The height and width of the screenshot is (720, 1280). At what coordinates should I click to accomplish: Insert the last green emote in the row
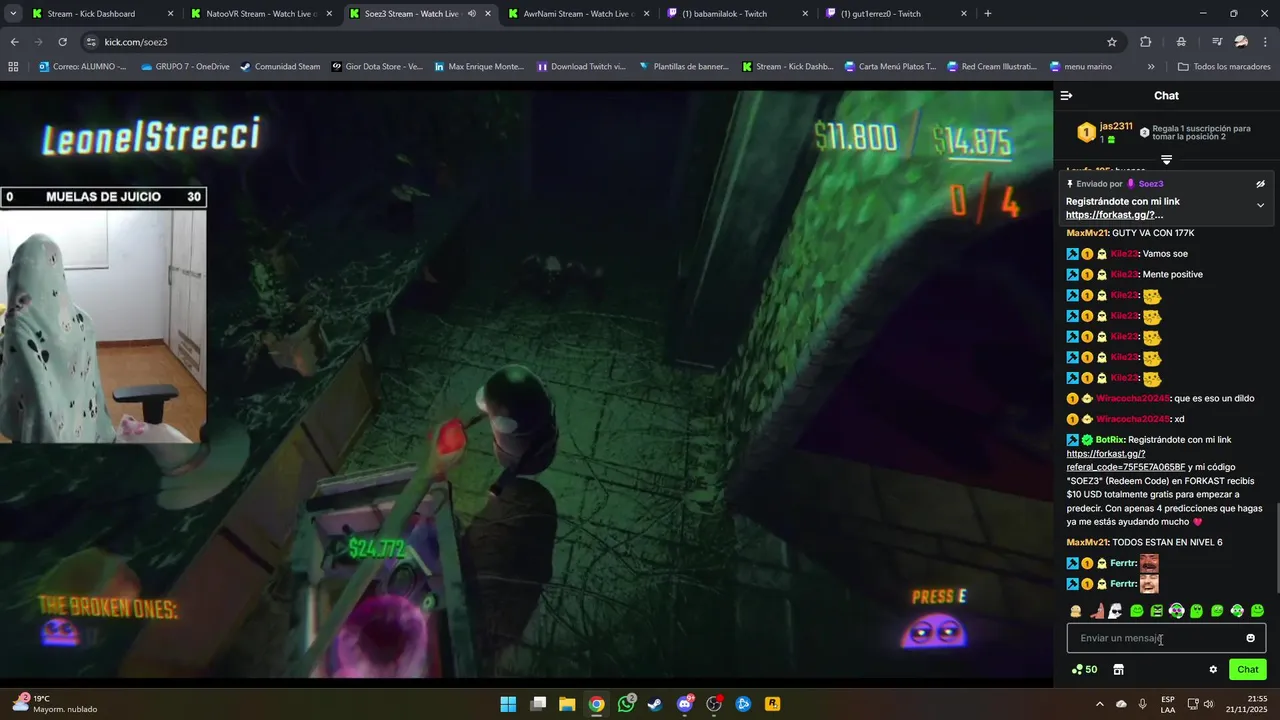point(1258,611)
